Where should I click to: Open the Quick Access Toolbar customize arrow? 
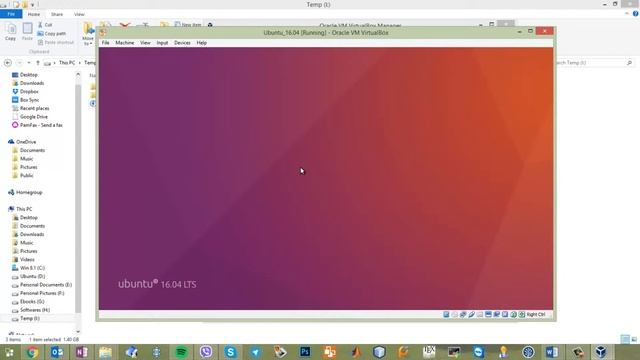[x=32, y=5]
